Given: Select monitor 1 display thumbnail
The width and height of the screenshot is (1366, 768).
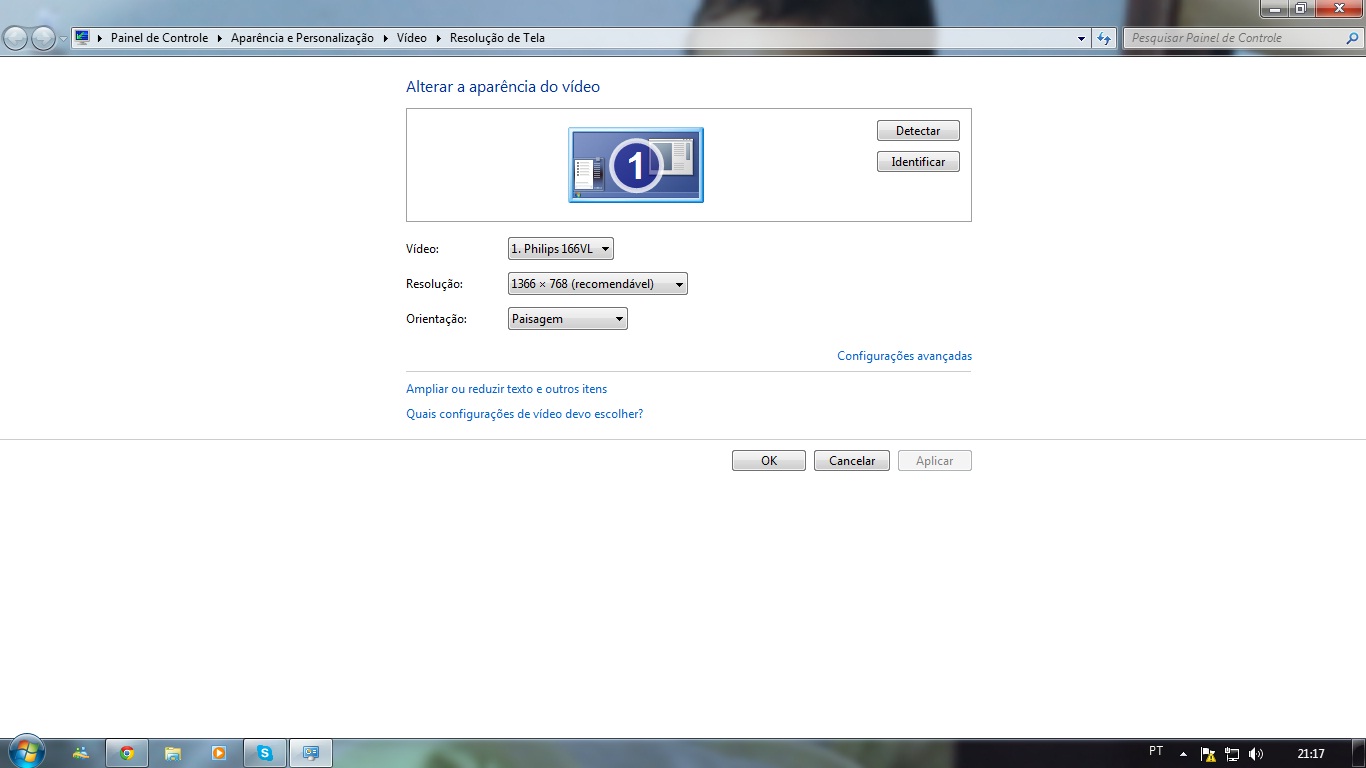Looking at the screenshot, I should [x=636, y=165].
